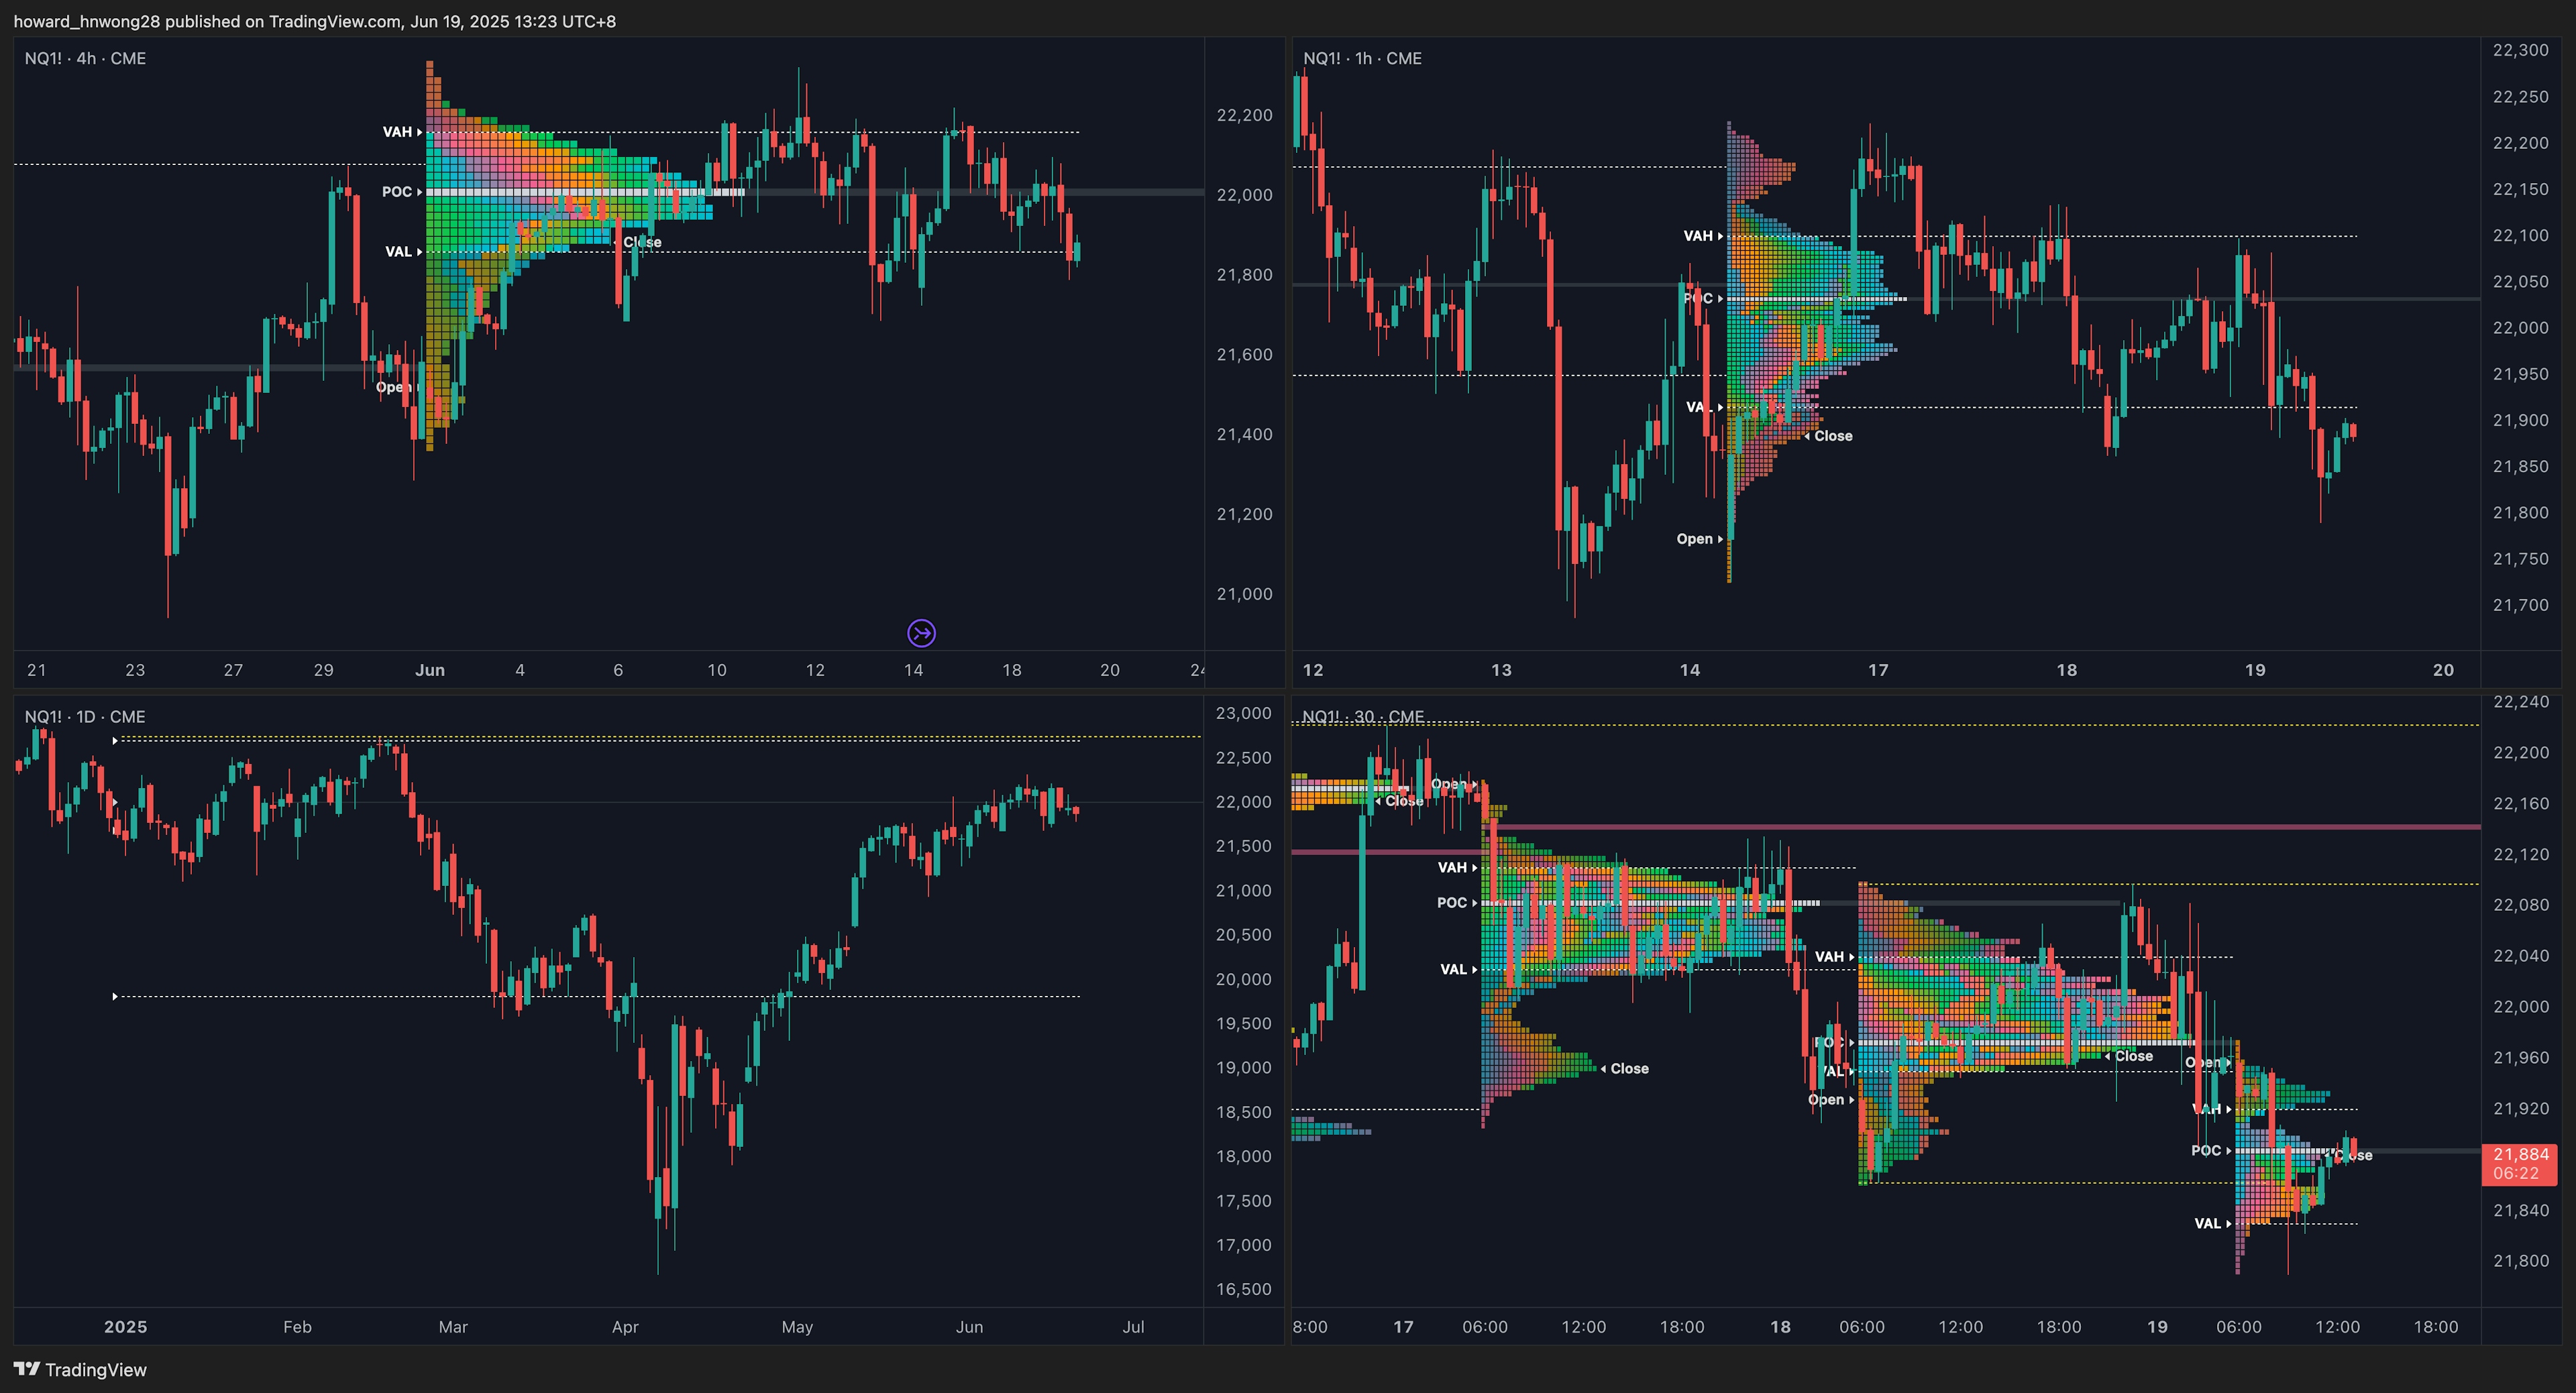
Task: Click the purple circular arrow icon
Action: coord(921,633)
